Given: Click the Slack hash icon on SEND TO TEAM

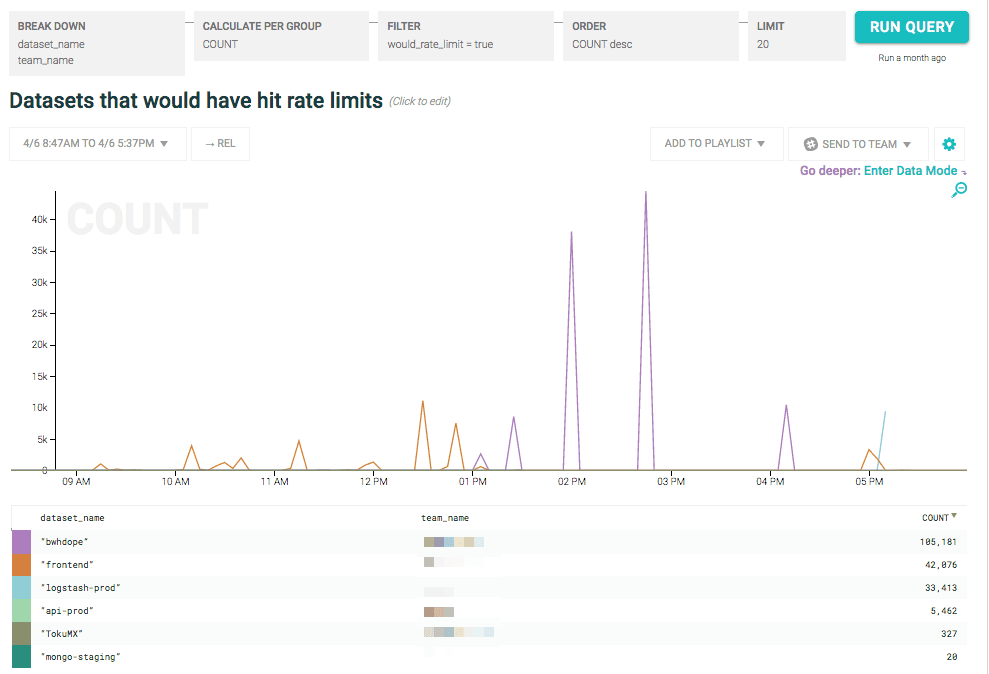Looking at the screenshot, I should point(810,143).
